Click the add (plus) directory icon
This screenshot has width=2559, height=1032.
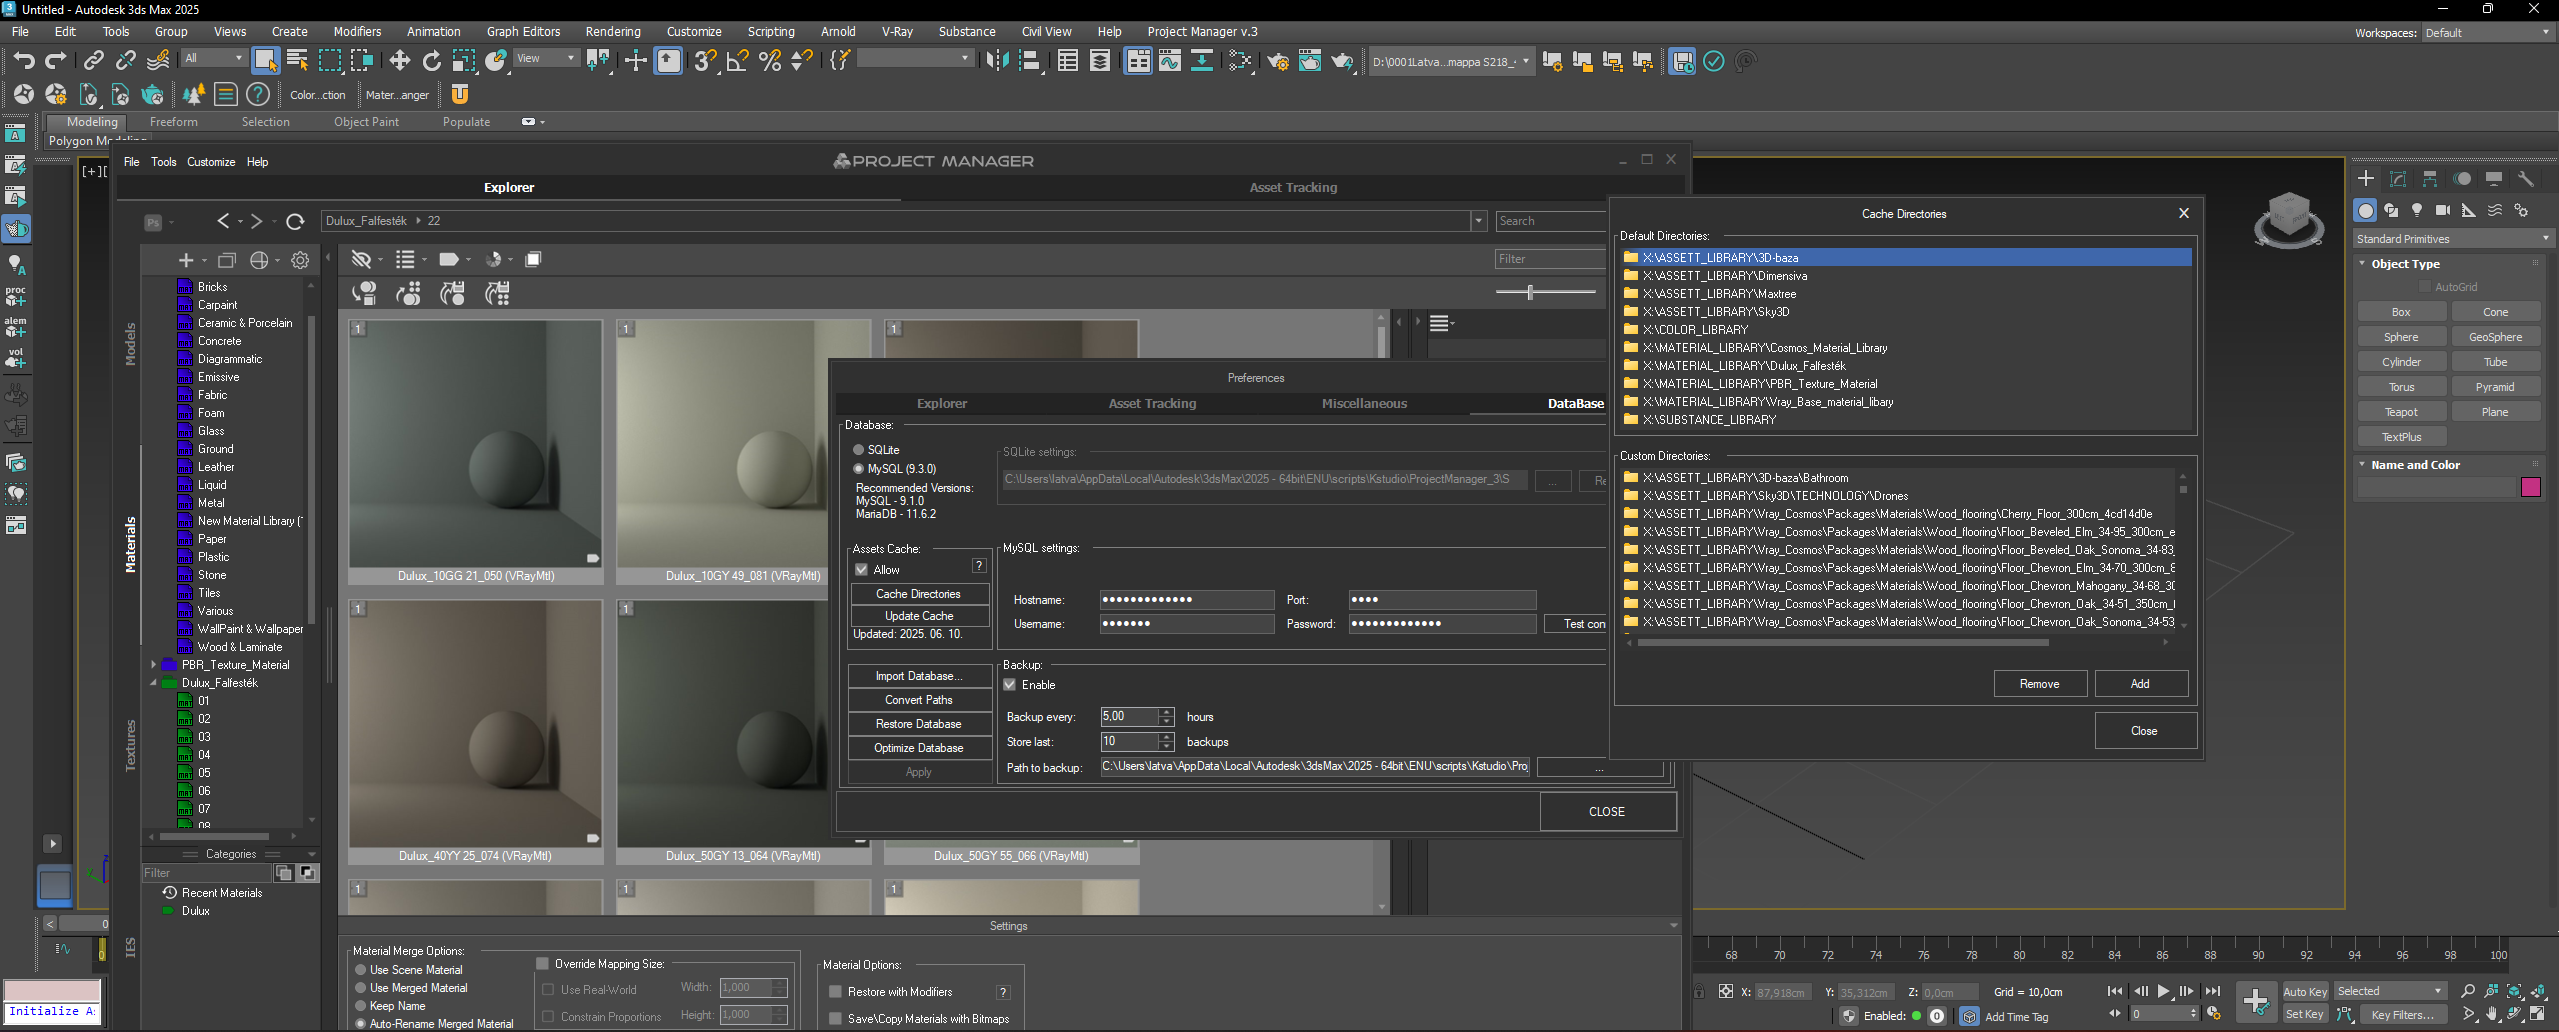[186, 260]
